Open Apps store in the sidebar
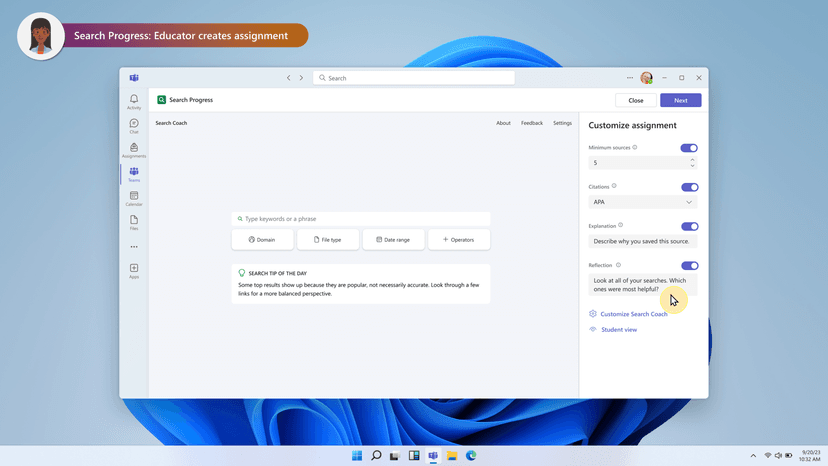The width and height of the screenshot is (828, 466). pos(134,271)
